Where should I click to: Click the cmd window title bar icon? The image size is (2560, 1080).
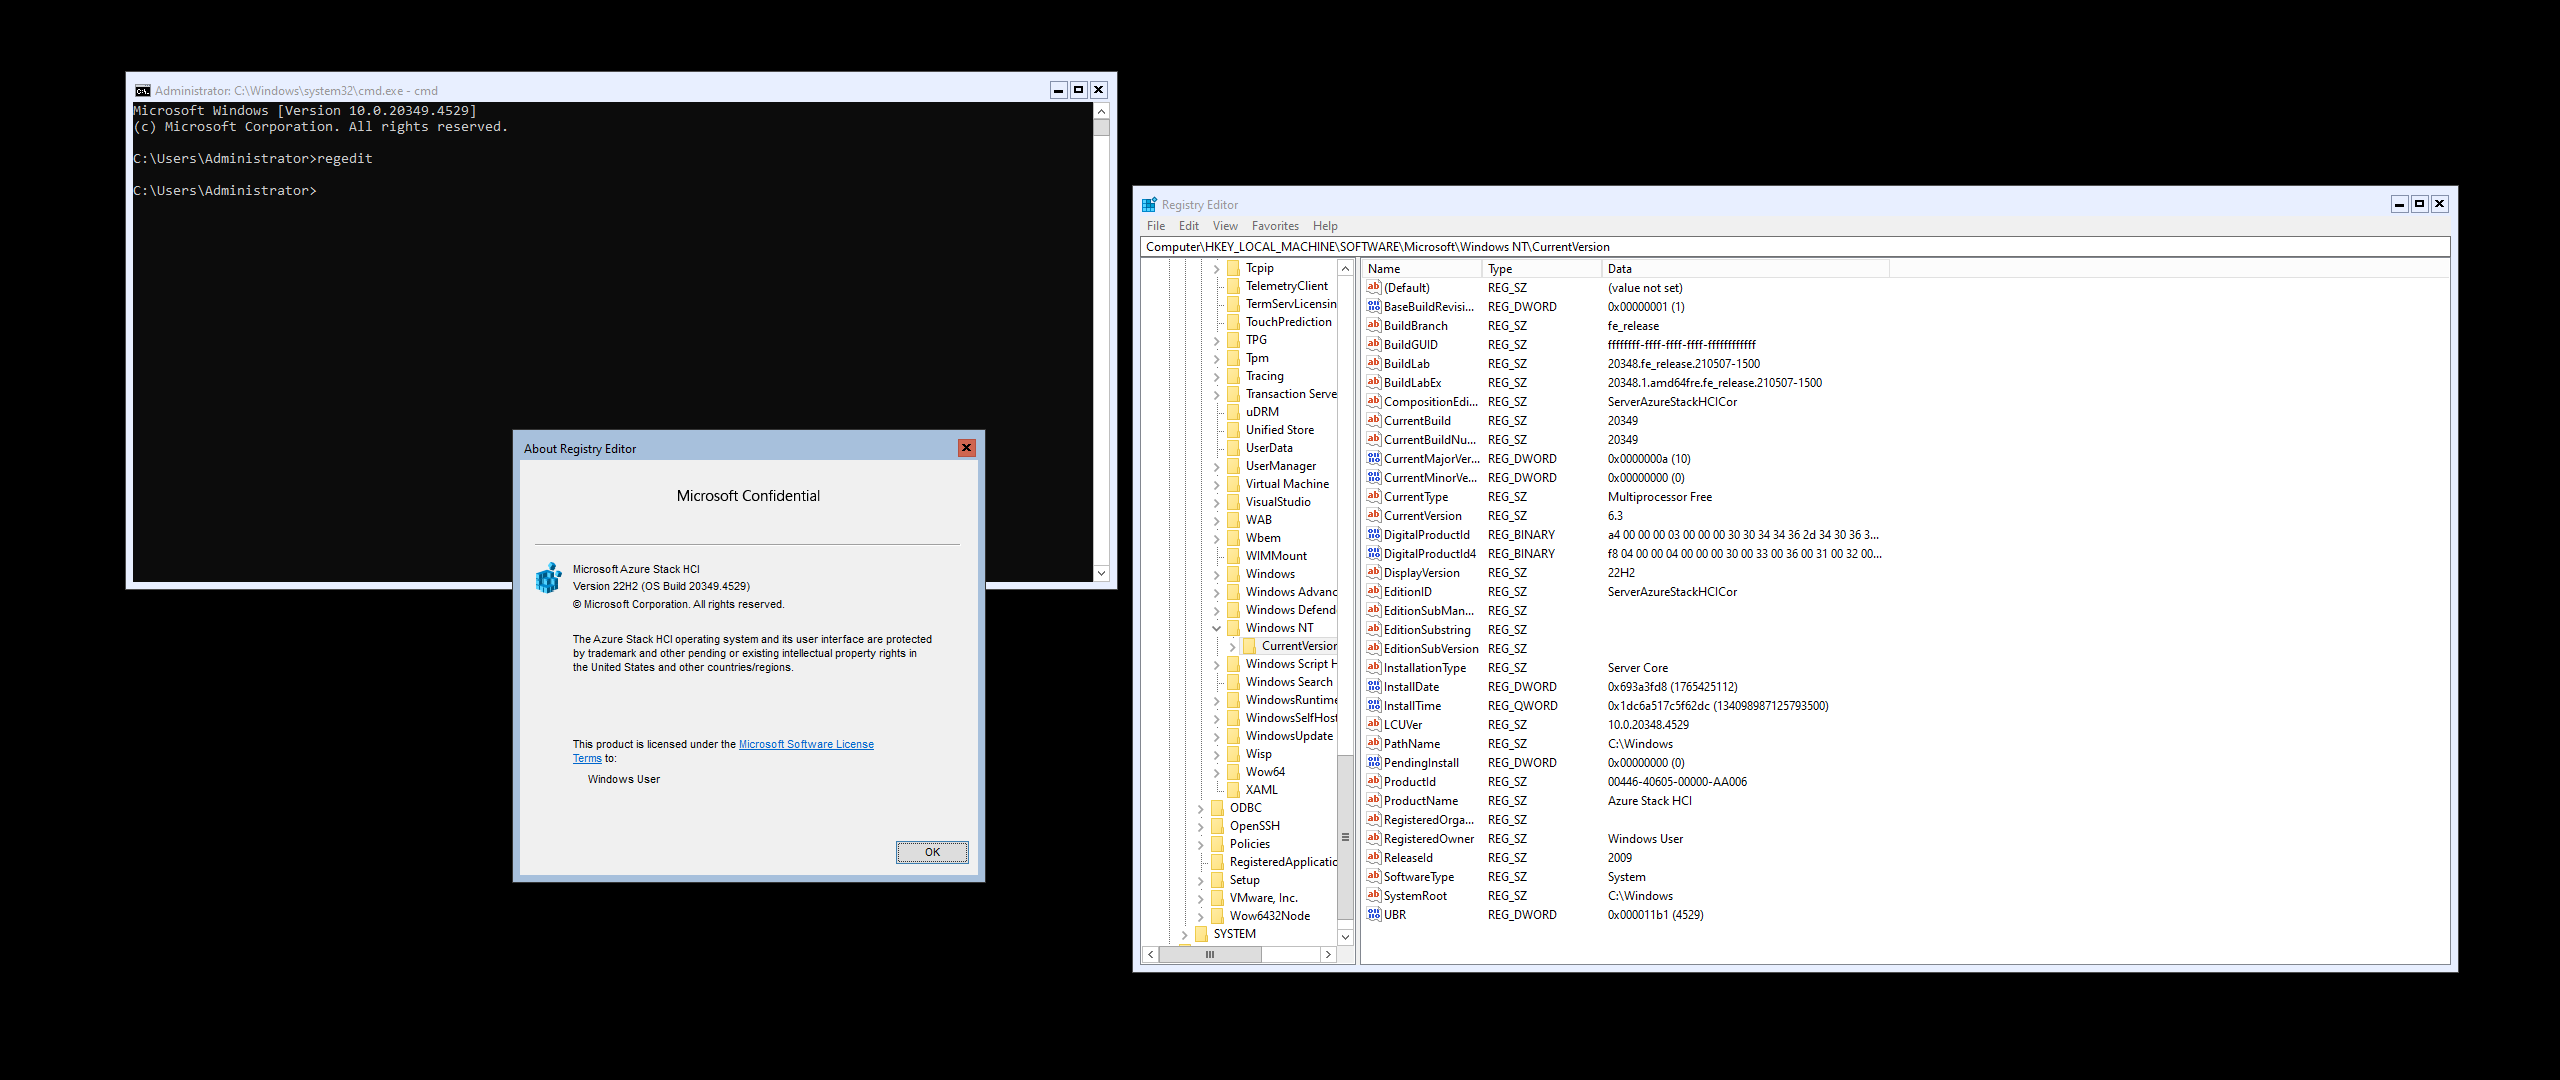(x=143, y=91)
